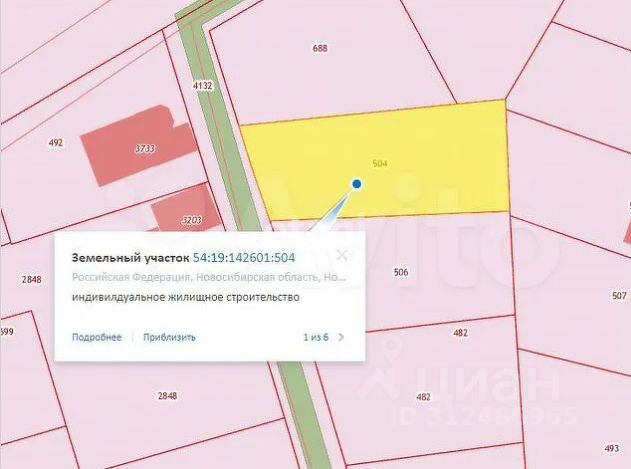This screenshot has height=469, width=631.
Task: Select parcel labeled 507
Action: [619, 296]
